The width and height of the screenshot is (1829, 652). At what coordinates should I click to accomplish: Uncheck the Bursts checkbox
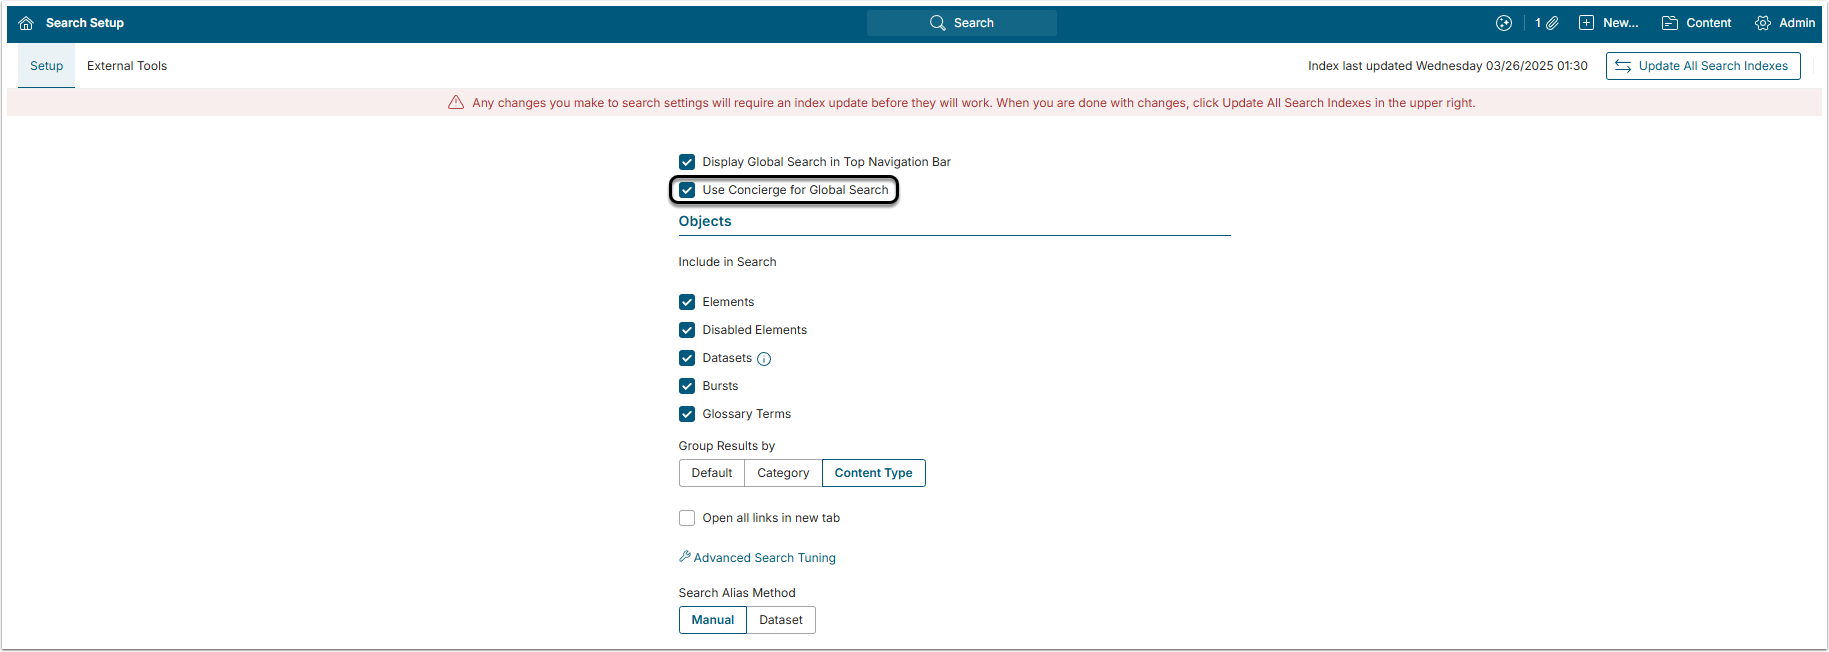pyautogui.click(x=687, y=386)
